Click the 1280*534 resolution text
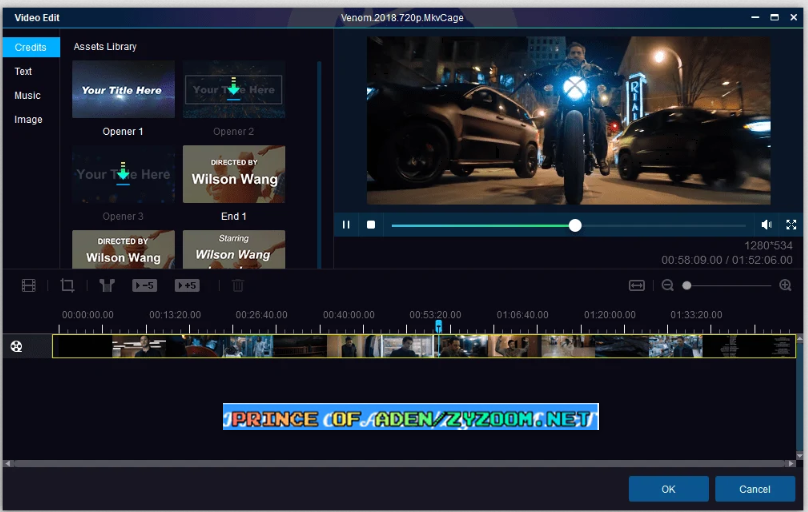The width and height of the screenshot is (808, 512). [x=768, y=246]
